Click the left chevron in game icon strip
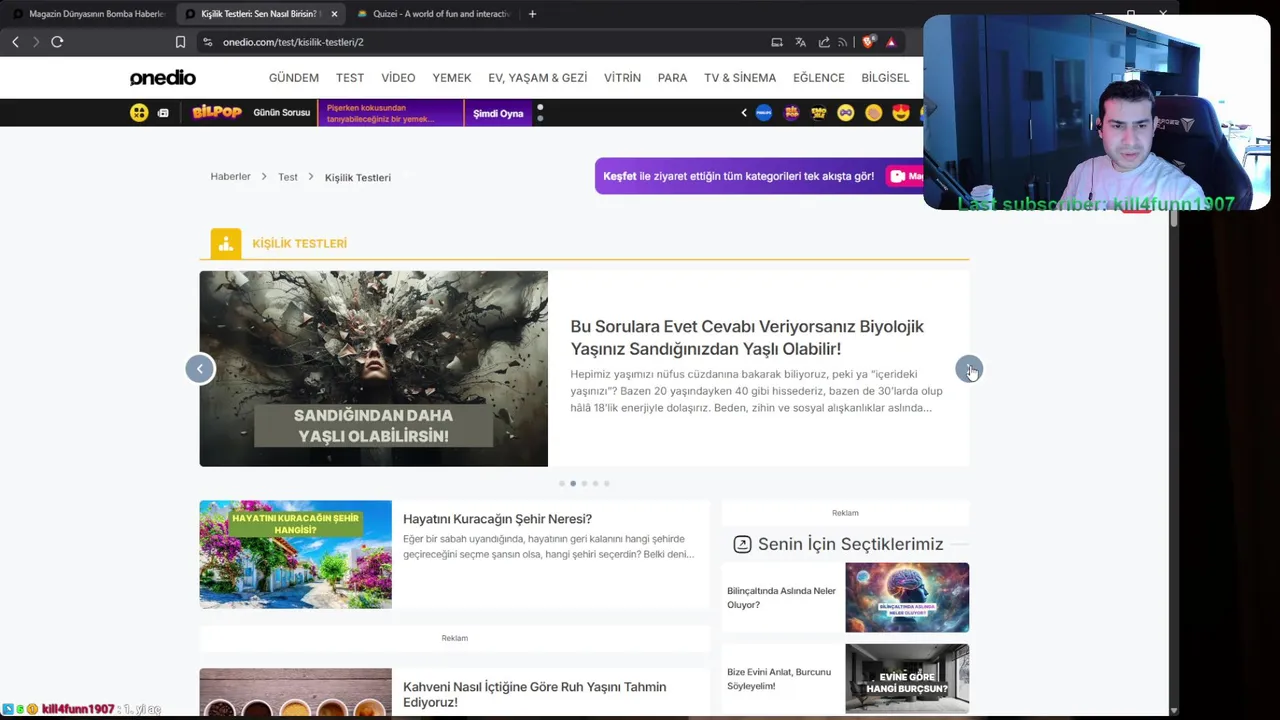The image size is (1280, 720). (x=744, y=113)
